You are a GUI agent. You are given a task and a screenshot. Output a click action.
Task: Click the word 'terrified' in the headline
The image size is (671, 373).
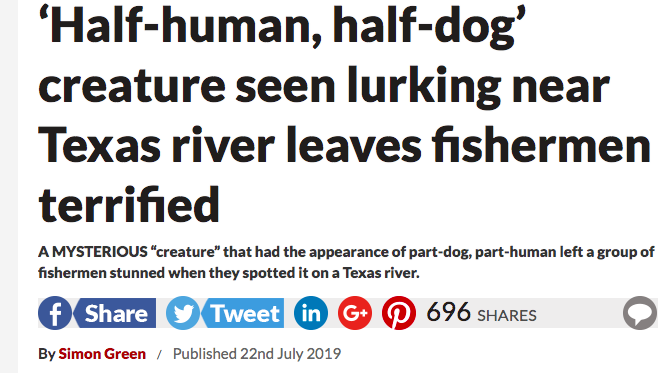(x=129, y=204)
